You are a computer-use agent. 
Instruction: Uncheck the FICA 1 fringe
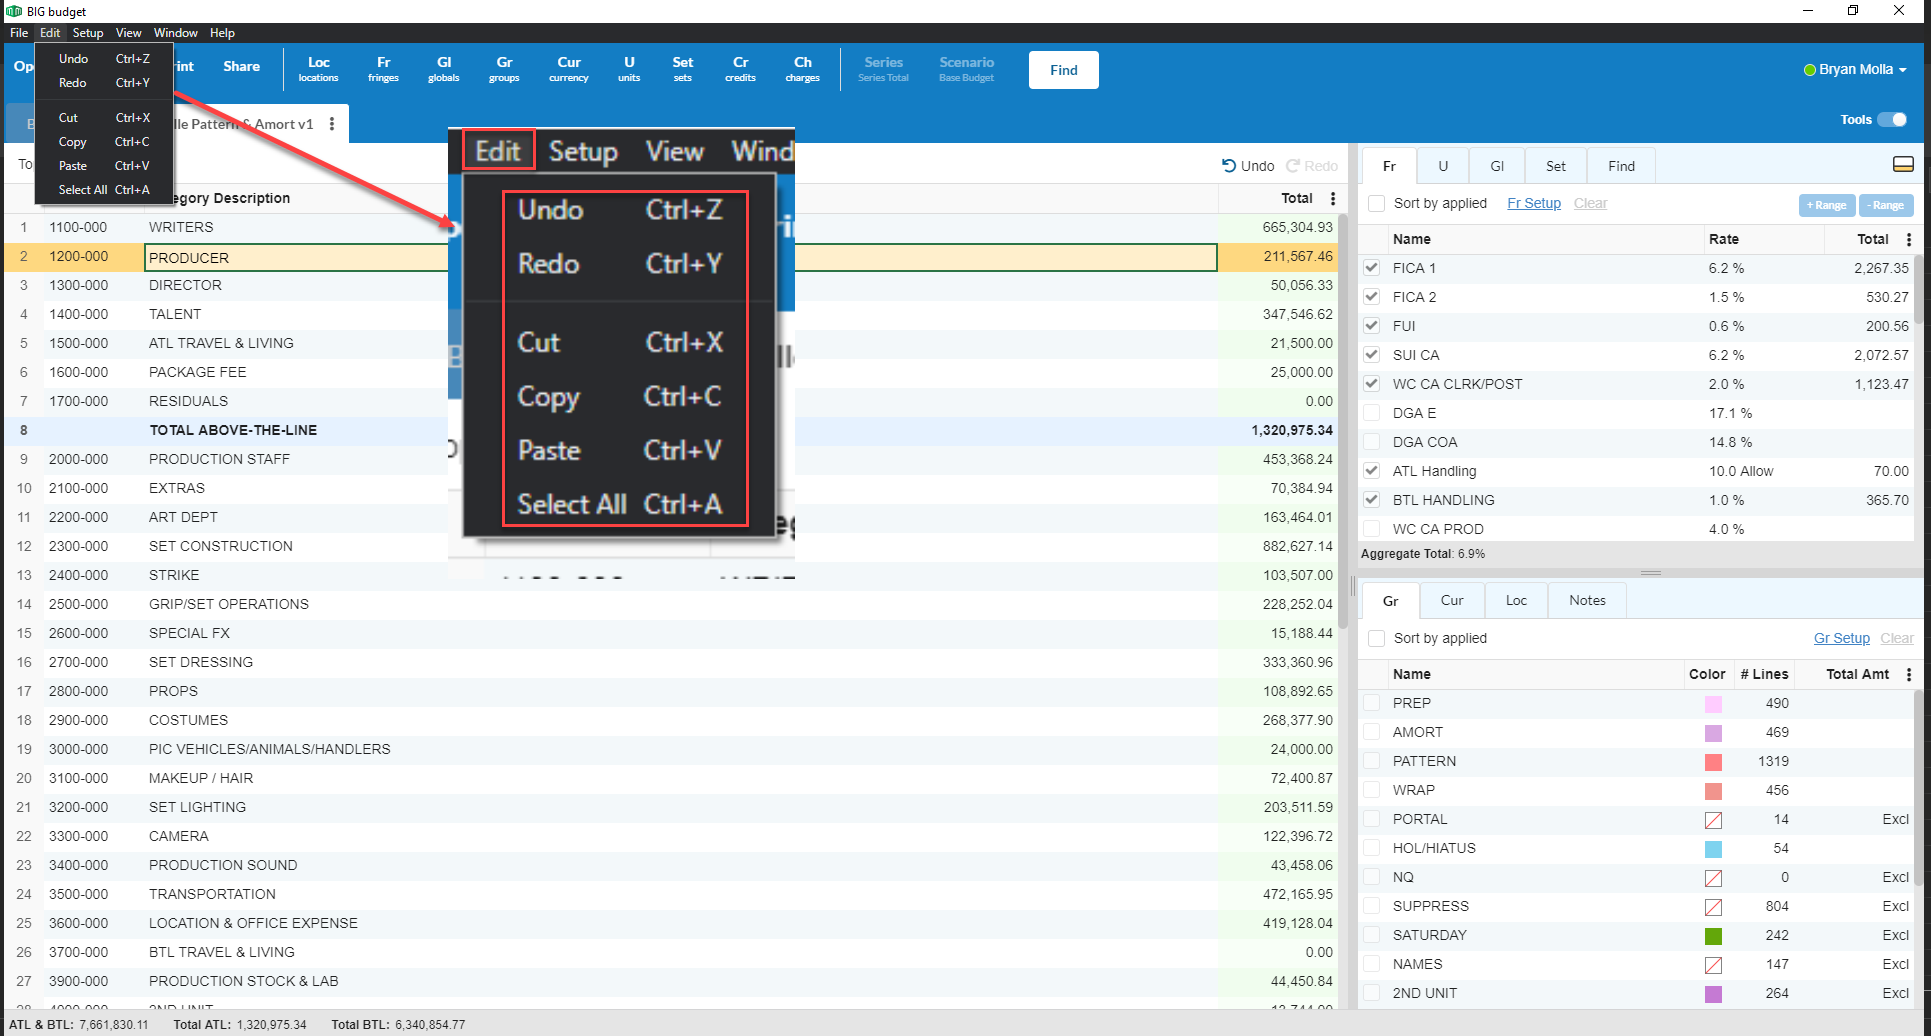[1372, 268]
